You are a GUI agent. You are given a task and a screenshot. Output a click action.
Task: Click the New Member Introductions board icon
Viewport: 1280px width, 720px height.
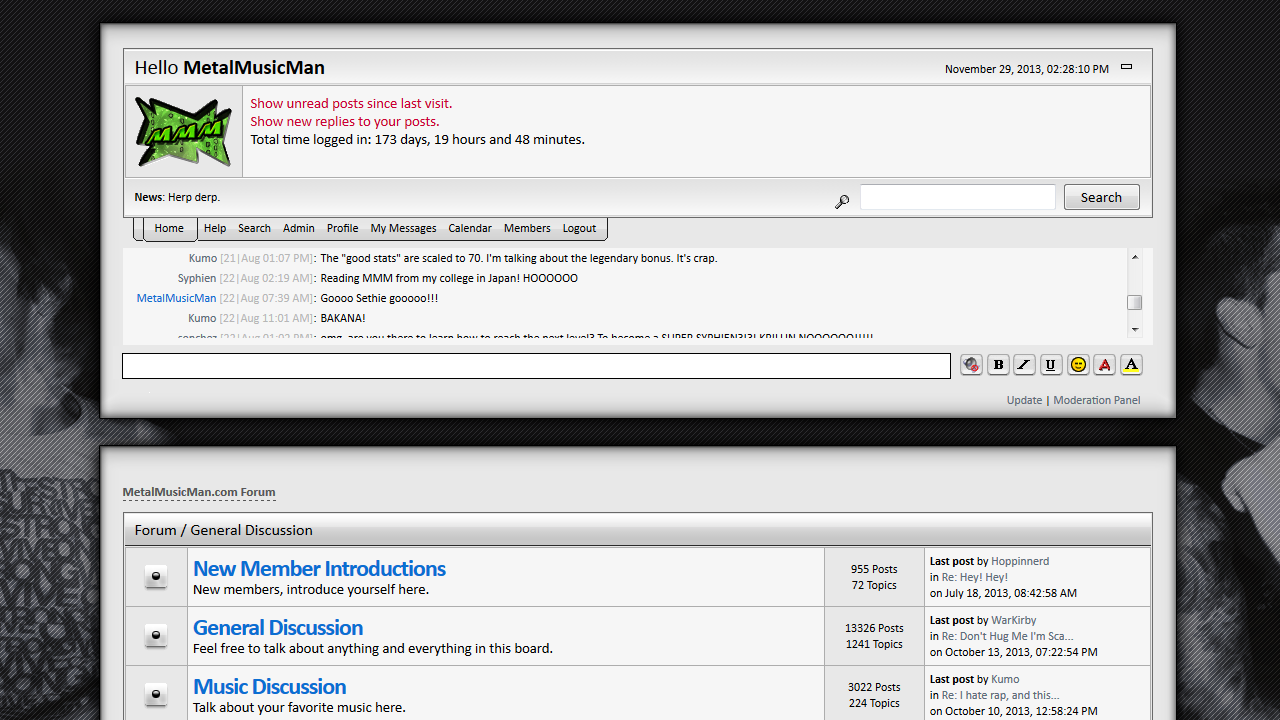pos(156,577)
